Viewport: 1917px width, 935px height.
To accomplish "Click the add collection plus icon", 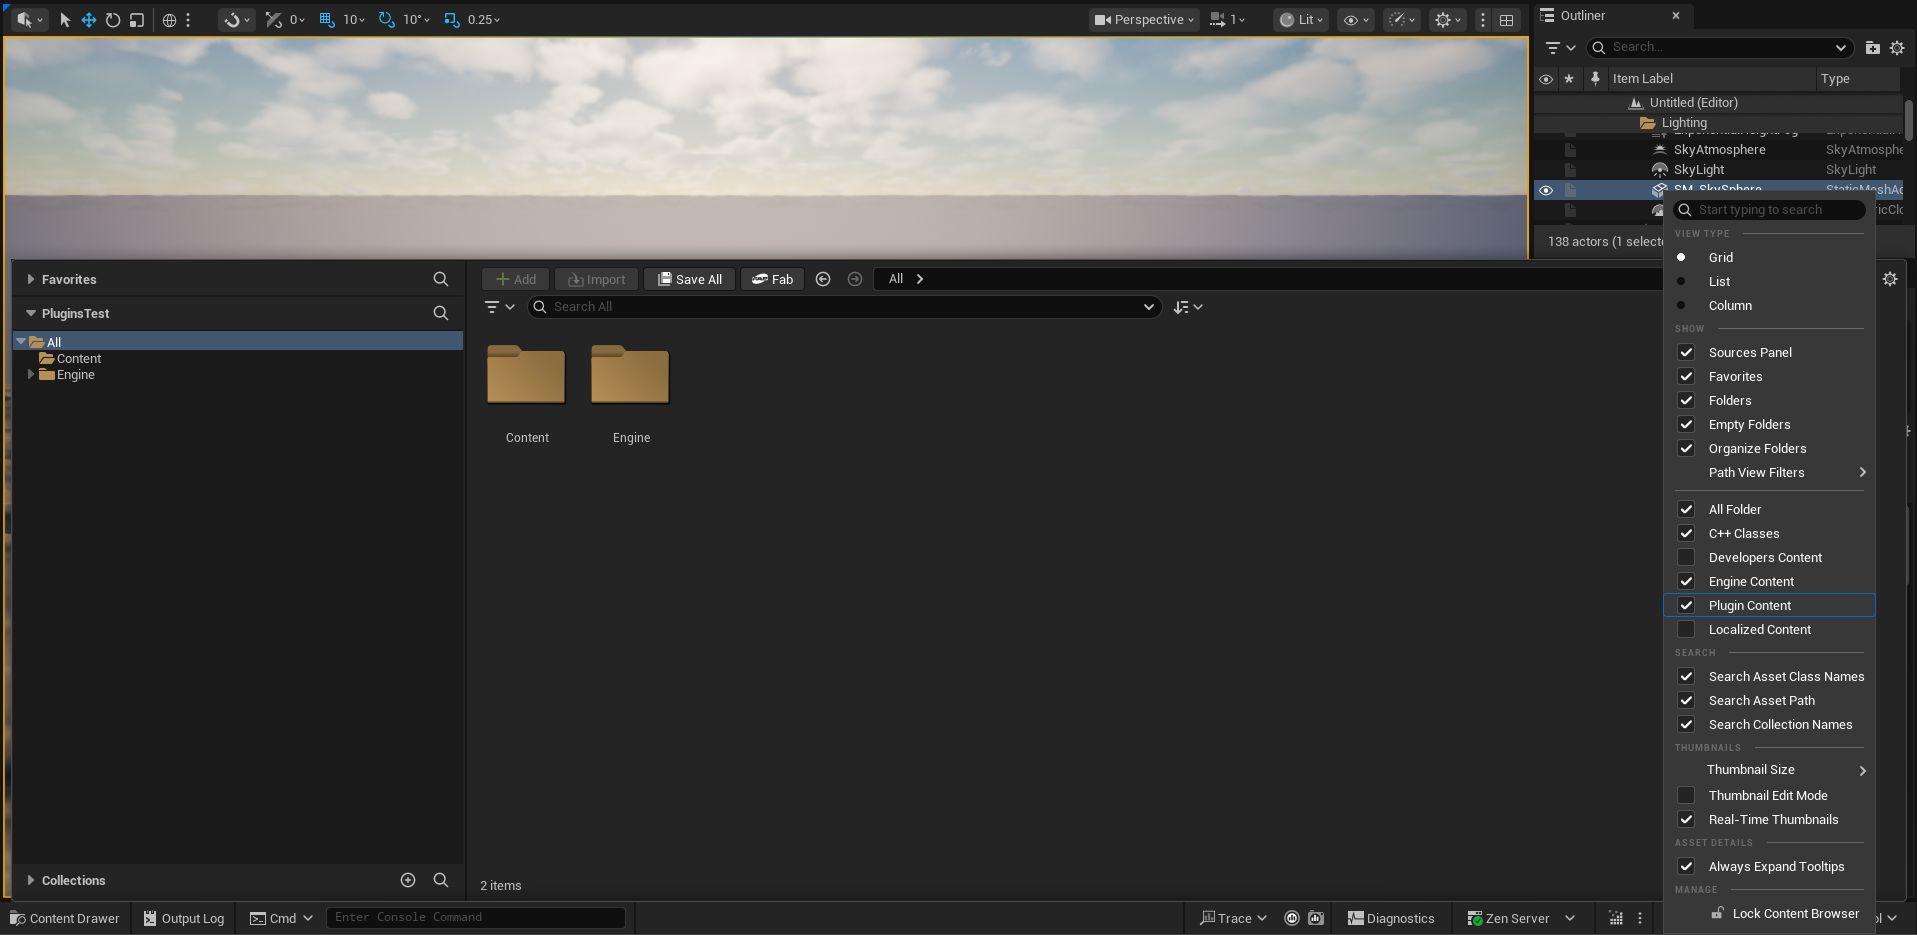I will pyautogui.click(x=408, y=880).
